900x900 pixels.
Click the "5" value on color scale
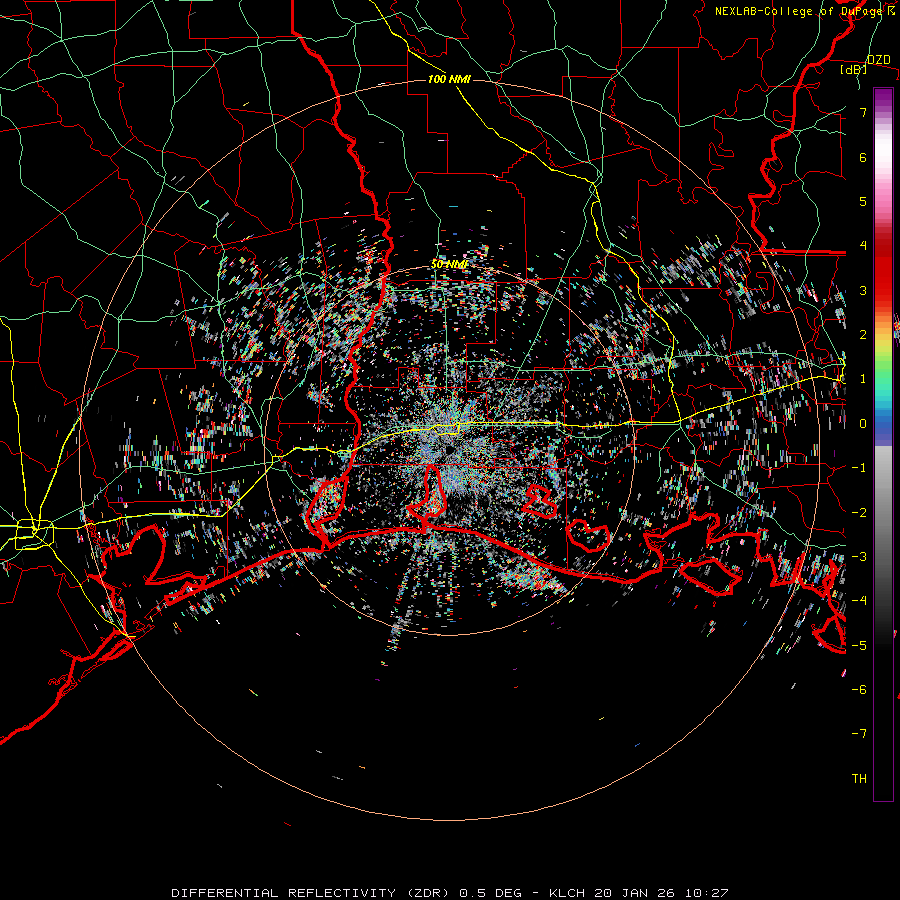coord(863,201)
